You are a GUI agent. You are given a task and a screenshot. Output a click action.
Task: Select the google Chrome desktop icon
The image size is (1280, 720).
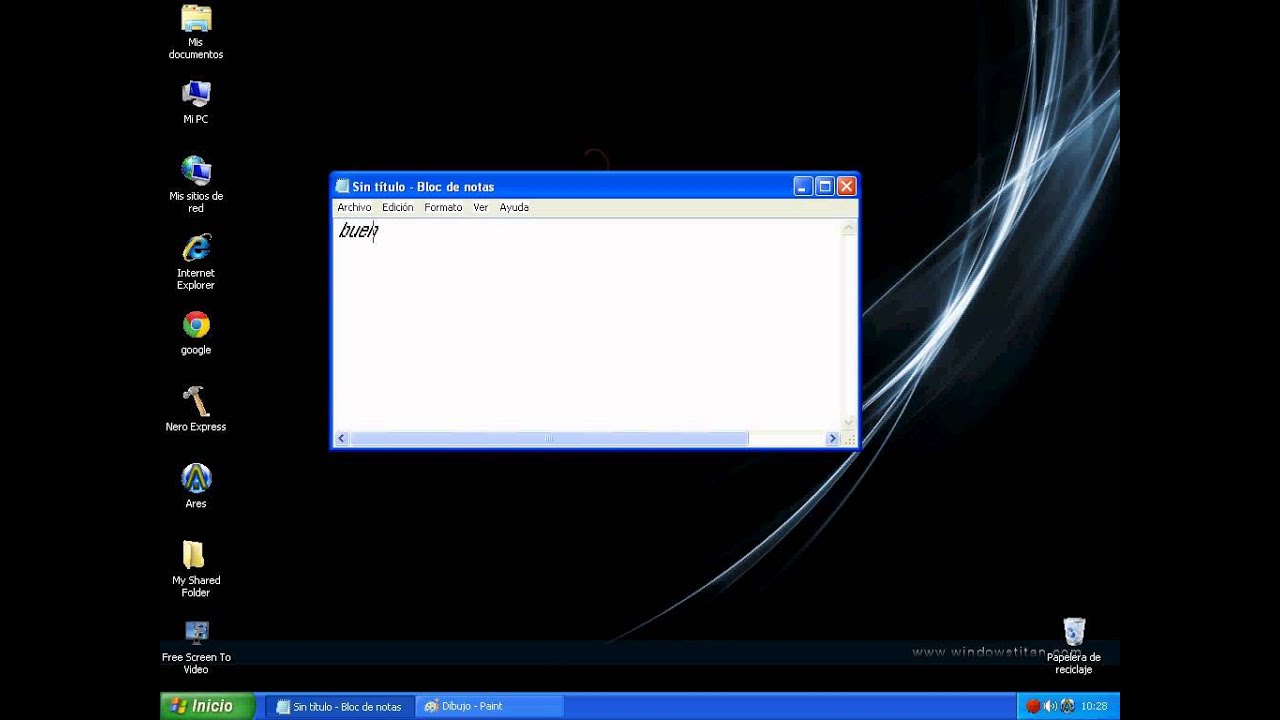pos(196,333)
